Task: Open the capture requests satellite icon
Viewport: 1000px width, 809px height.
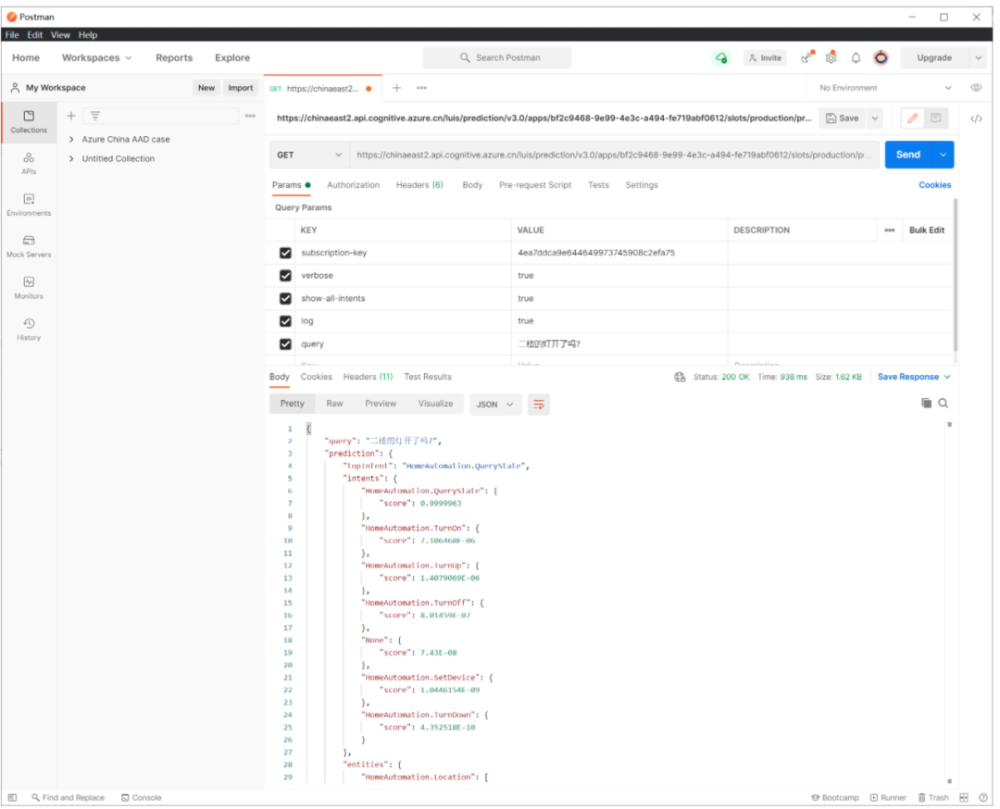Action: (807, 57)
